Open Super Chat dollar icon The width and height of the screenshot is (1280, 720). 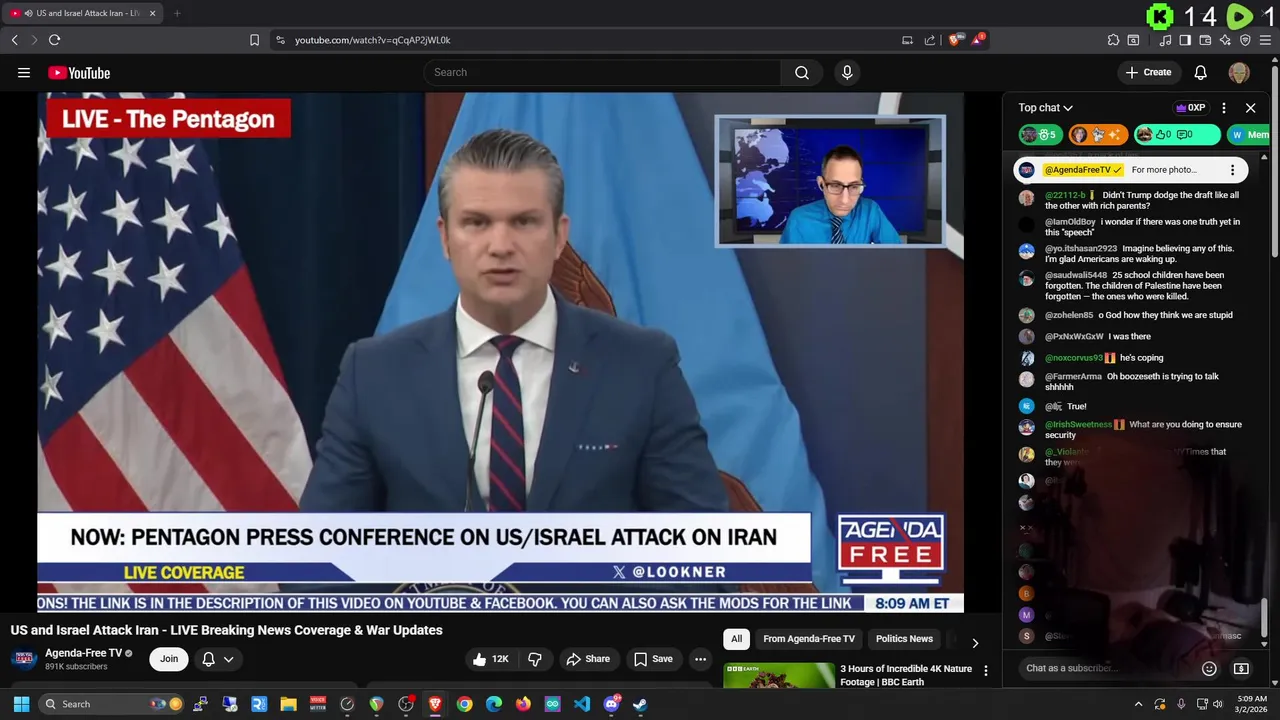(x=1241, y=668)
